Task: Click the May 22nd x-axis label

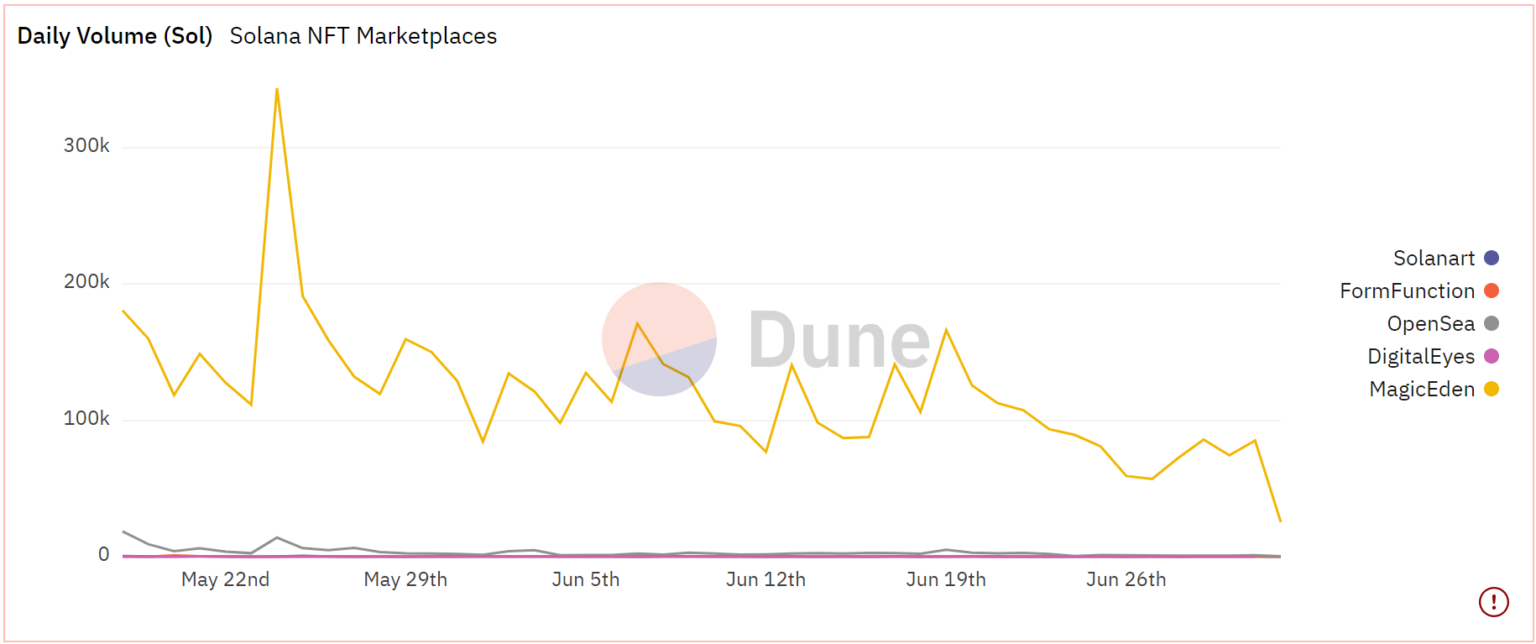Action: [225, 579]
